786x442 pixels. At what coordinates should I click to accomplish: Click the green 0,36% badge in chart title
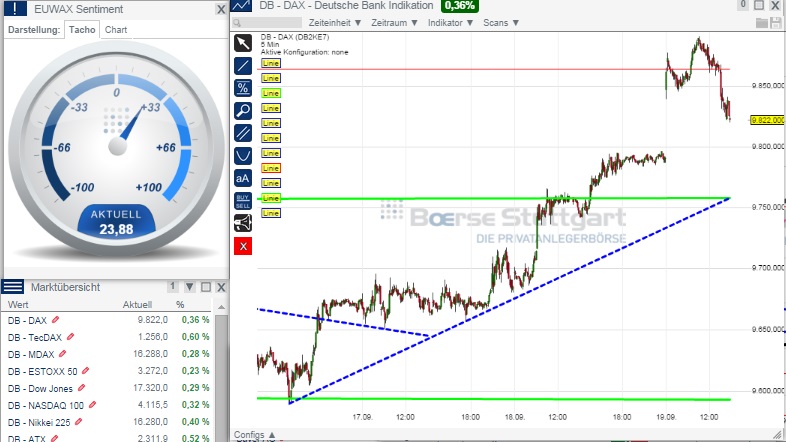[460, 6]
